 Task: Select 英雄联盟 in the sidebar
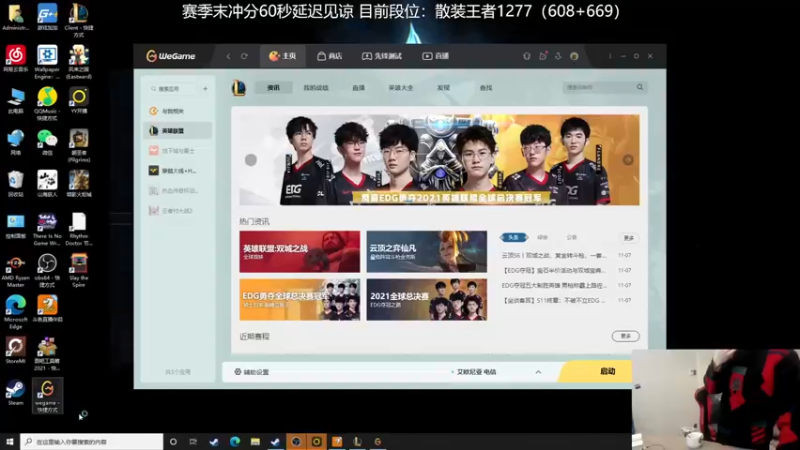point(178,131)
